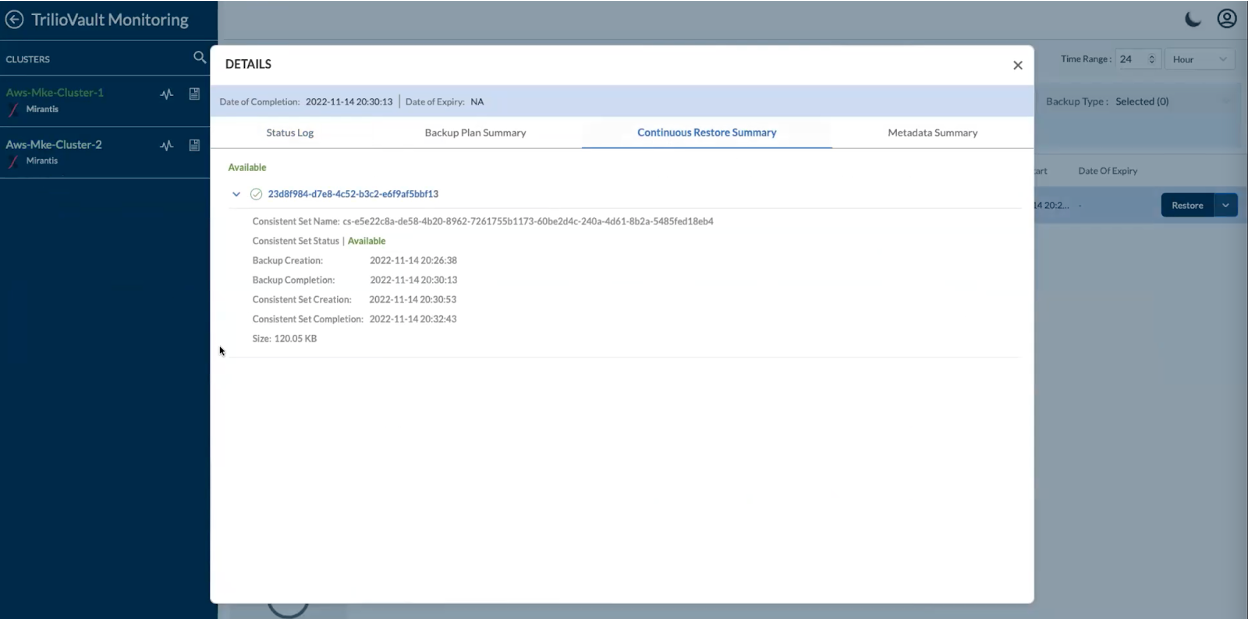
Task: Open the user profile icon
Action: click(1227, 19)
